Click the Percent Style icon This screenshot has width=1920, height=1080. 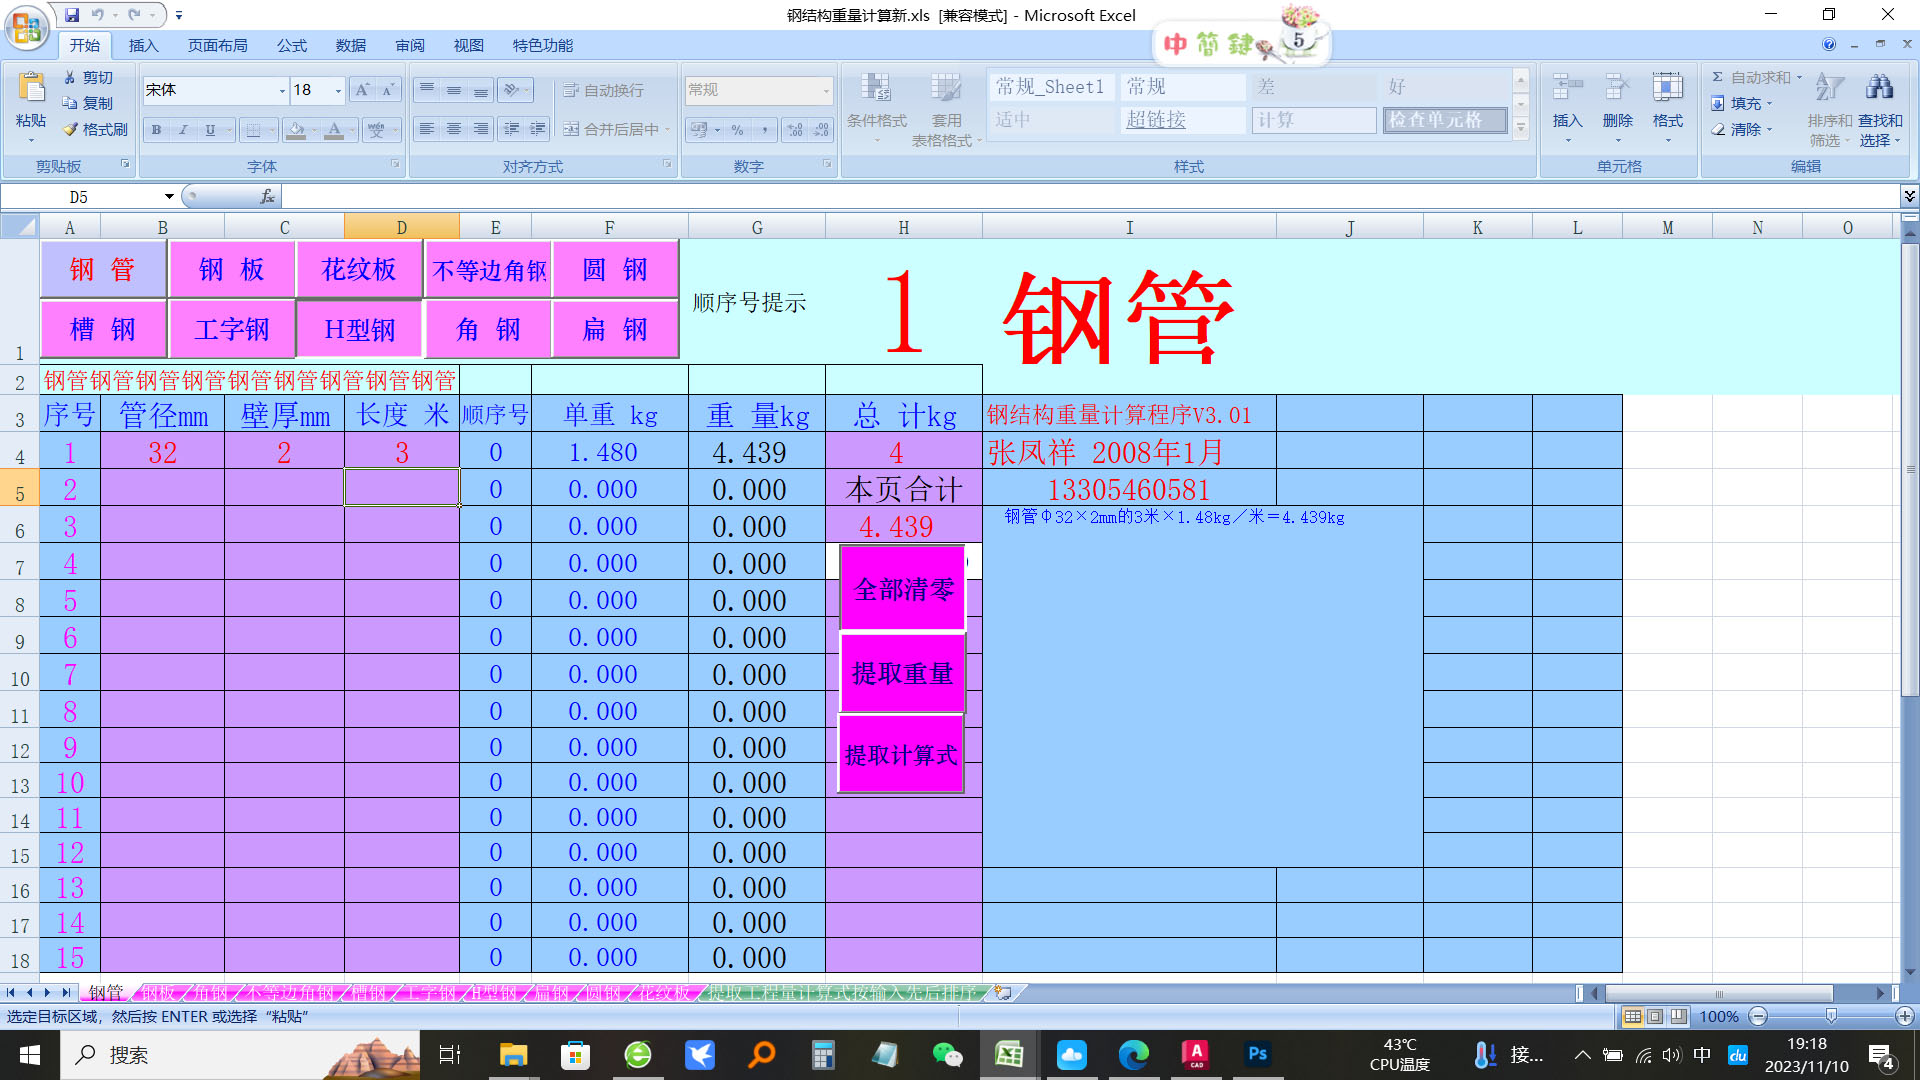[x=737, y=130]
